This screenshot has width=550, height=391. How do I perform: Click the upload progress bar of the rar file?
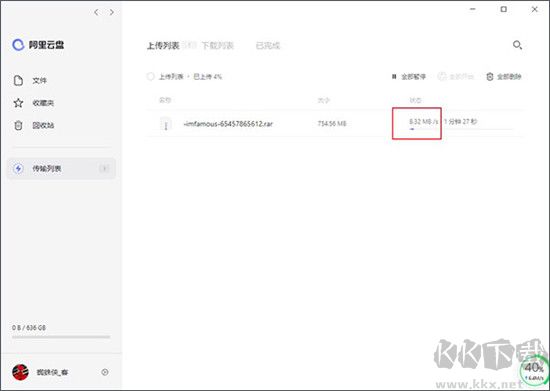point(461,129)
